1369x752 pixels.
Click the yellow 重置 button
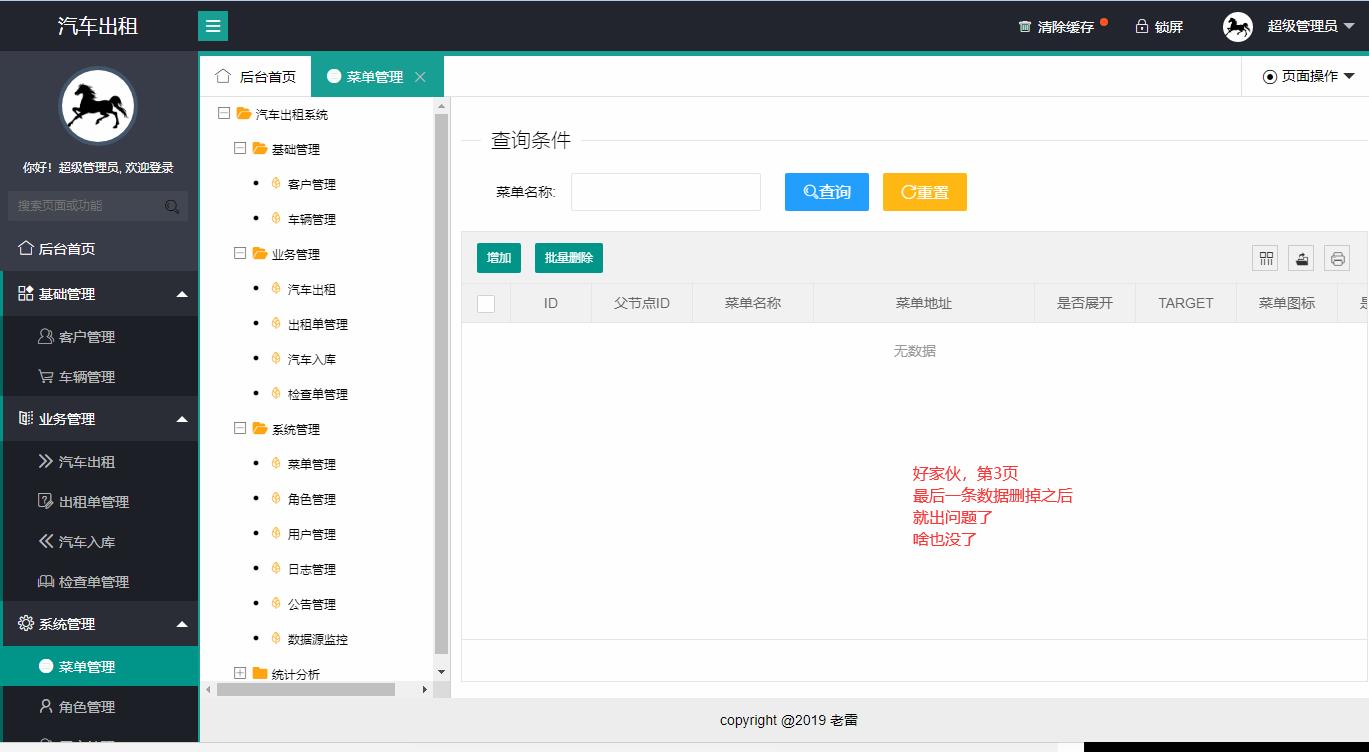[925, 192]
